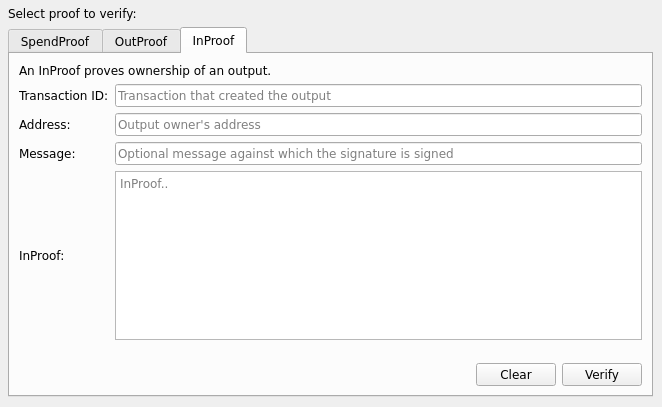Place cursor in "Output owner's address" box
662x407 pixels.
tap(189, 125)
